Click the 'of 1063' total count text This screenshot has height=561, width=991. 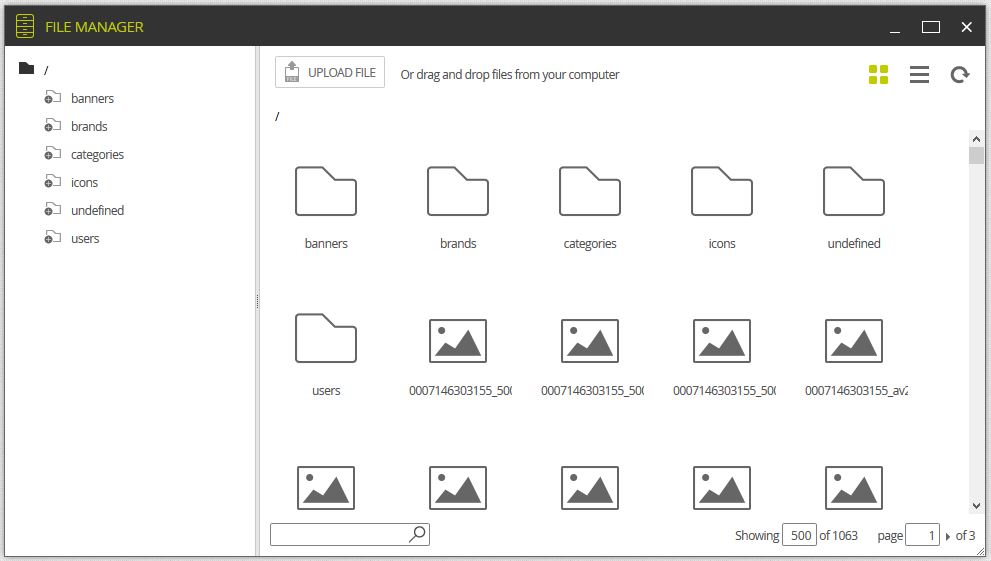tap(839, 535)
